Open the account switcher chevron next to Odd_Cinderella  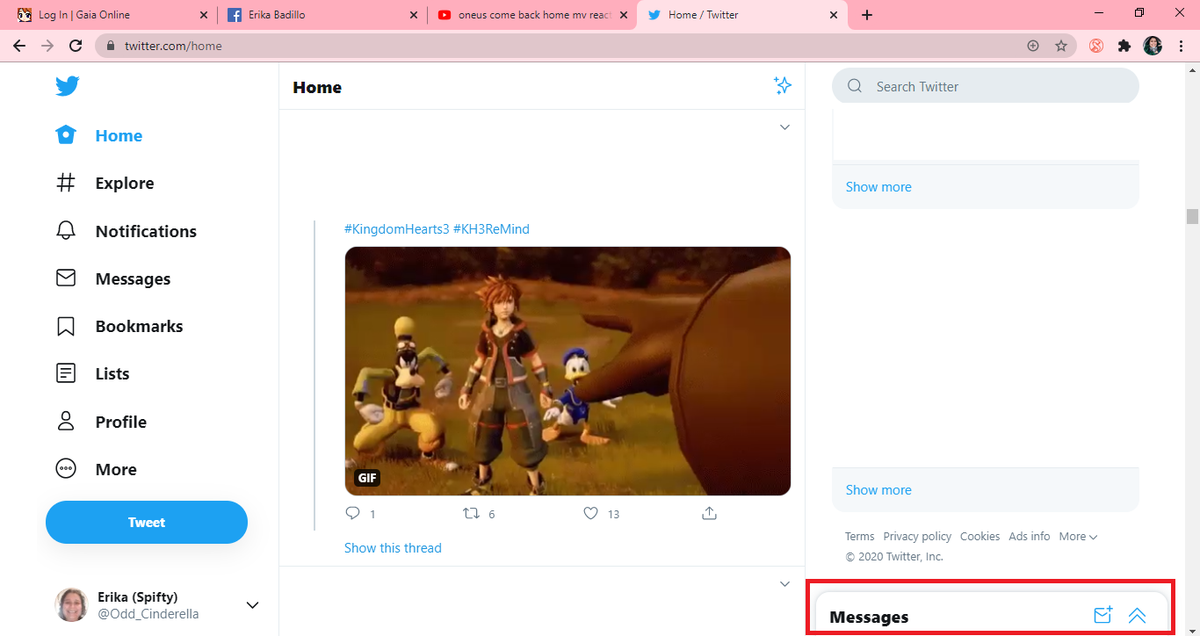coord(252,604)
